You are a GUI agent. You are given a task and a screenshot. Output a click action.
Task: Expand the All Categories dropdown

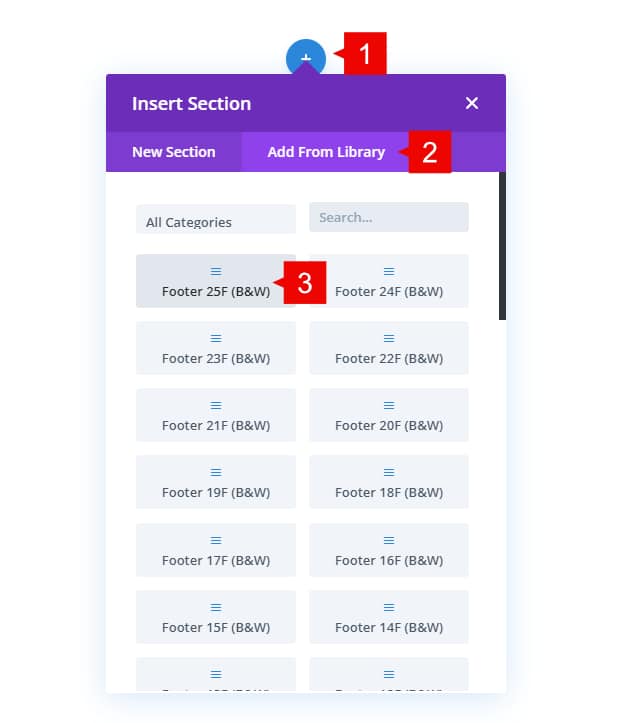coord(216,222)
